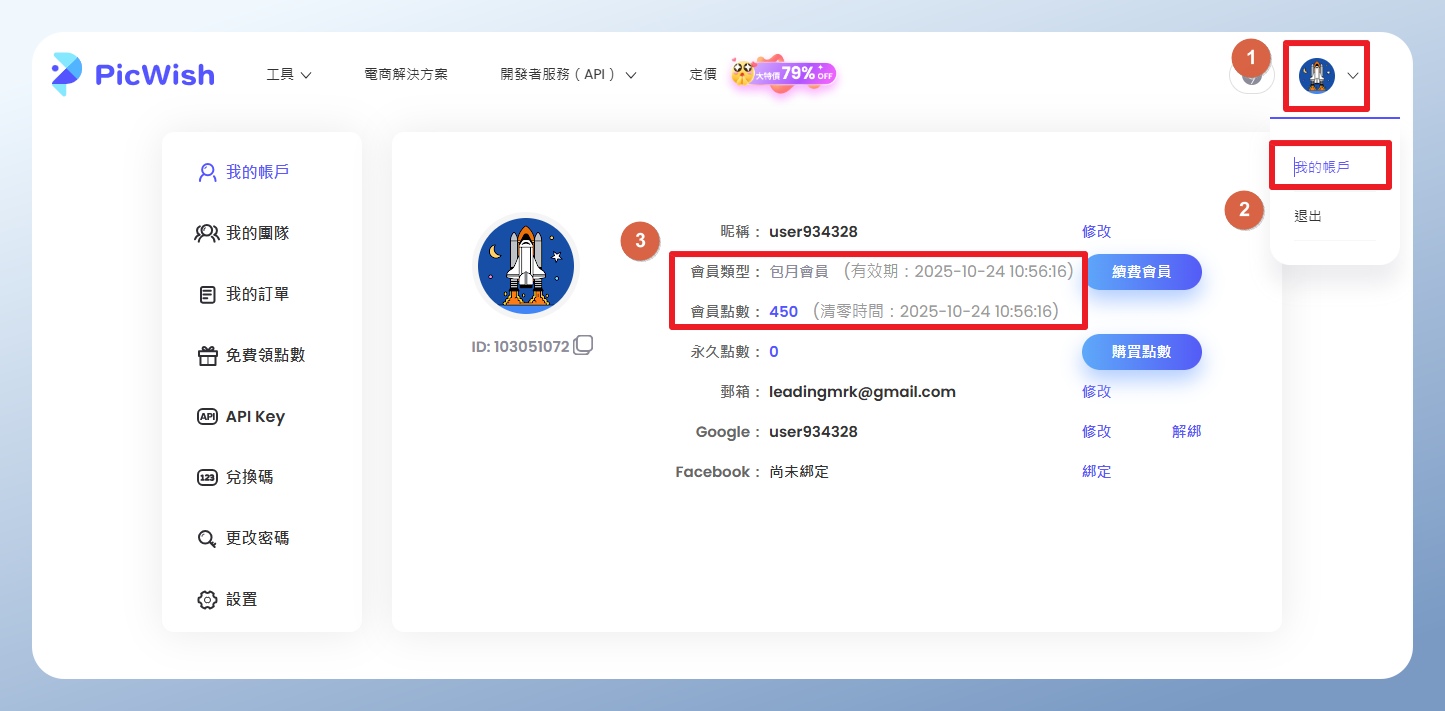Copy the user ID with copy icon
This screenshot has height=711, width=1445.
click(583, 346)
